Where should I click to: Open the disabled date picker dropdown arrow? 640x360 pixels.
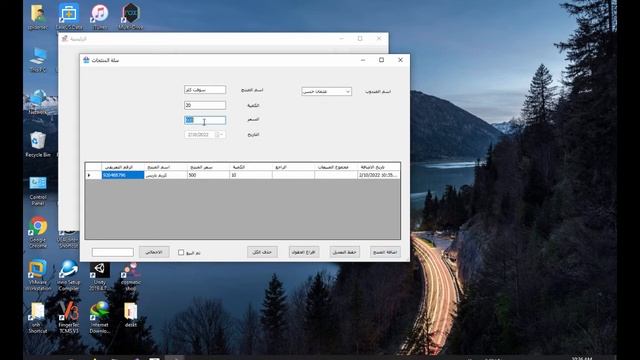click(x=221, y=134)
